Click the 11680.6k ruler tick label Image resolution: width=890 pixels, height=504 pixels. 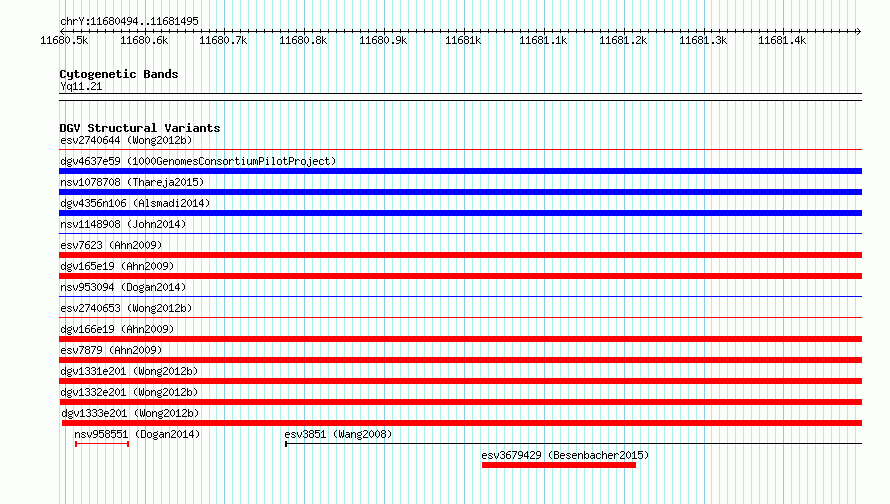pyautogui.click(x=144, y=40)
